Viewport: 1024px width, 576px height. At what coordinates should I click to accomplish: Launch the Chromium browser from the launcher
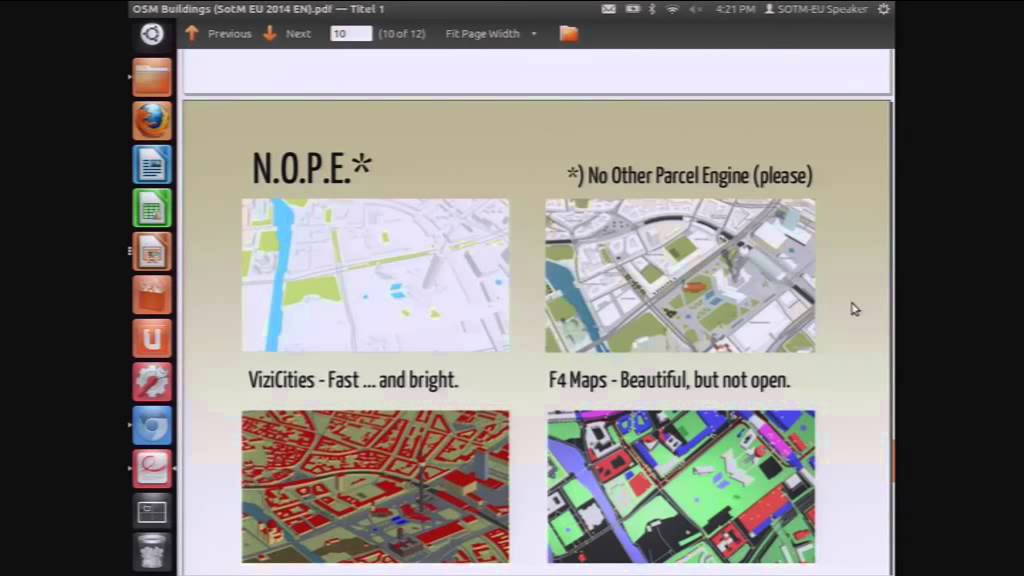pos(152,426)
